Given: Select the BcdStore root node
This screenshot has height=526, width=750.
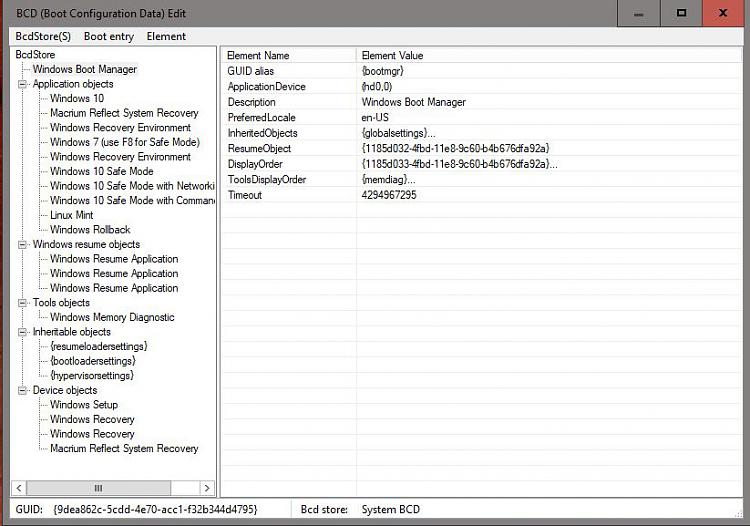Looking at the screenshot, I should click(x=35, y=55).
